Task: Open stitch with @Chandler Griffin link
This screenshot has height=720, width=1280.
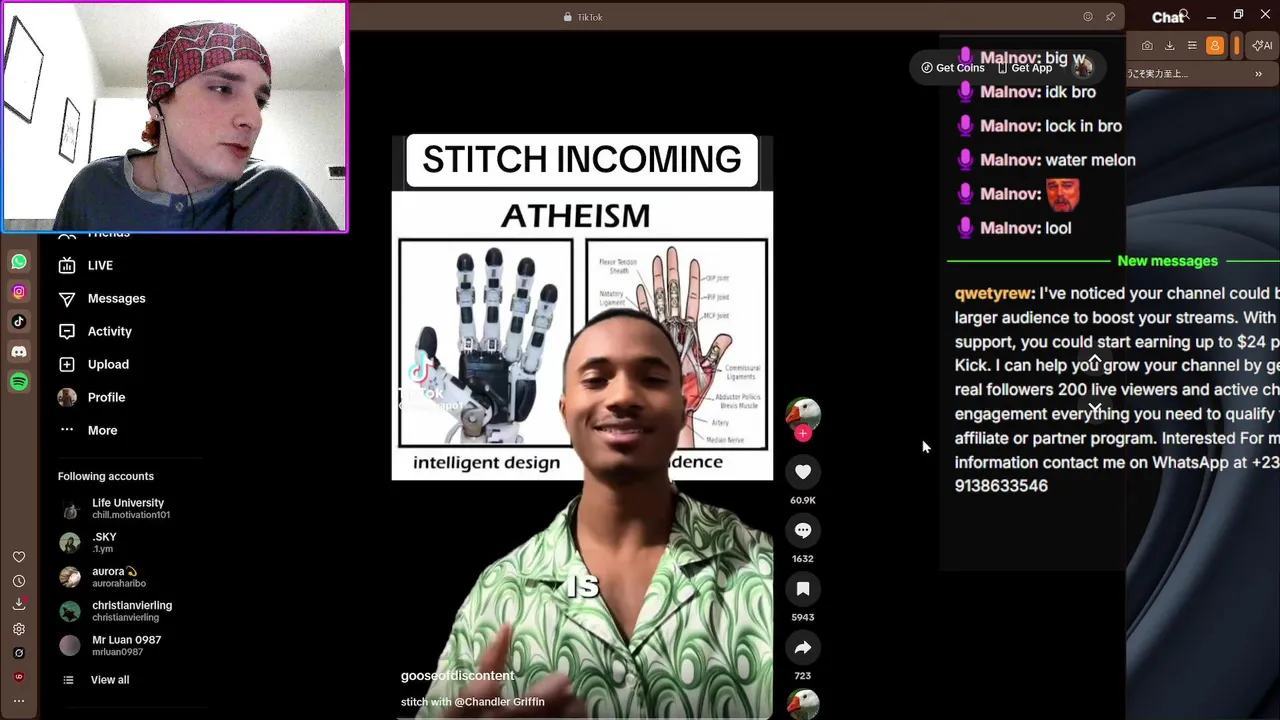Action: 473,702
